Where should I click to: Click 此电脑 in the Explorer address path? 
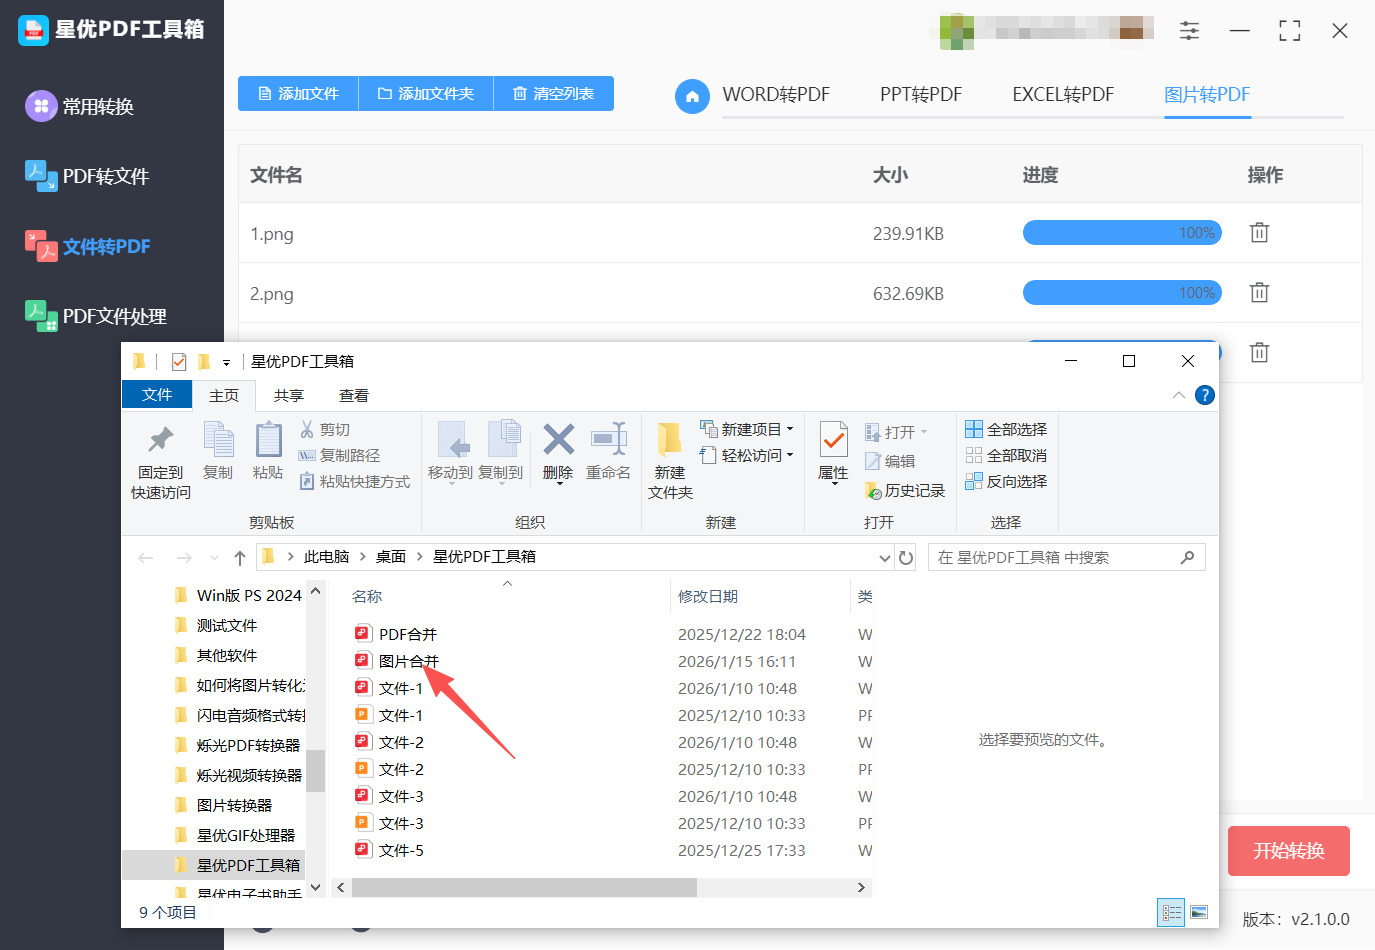click(x=327, y=557)
